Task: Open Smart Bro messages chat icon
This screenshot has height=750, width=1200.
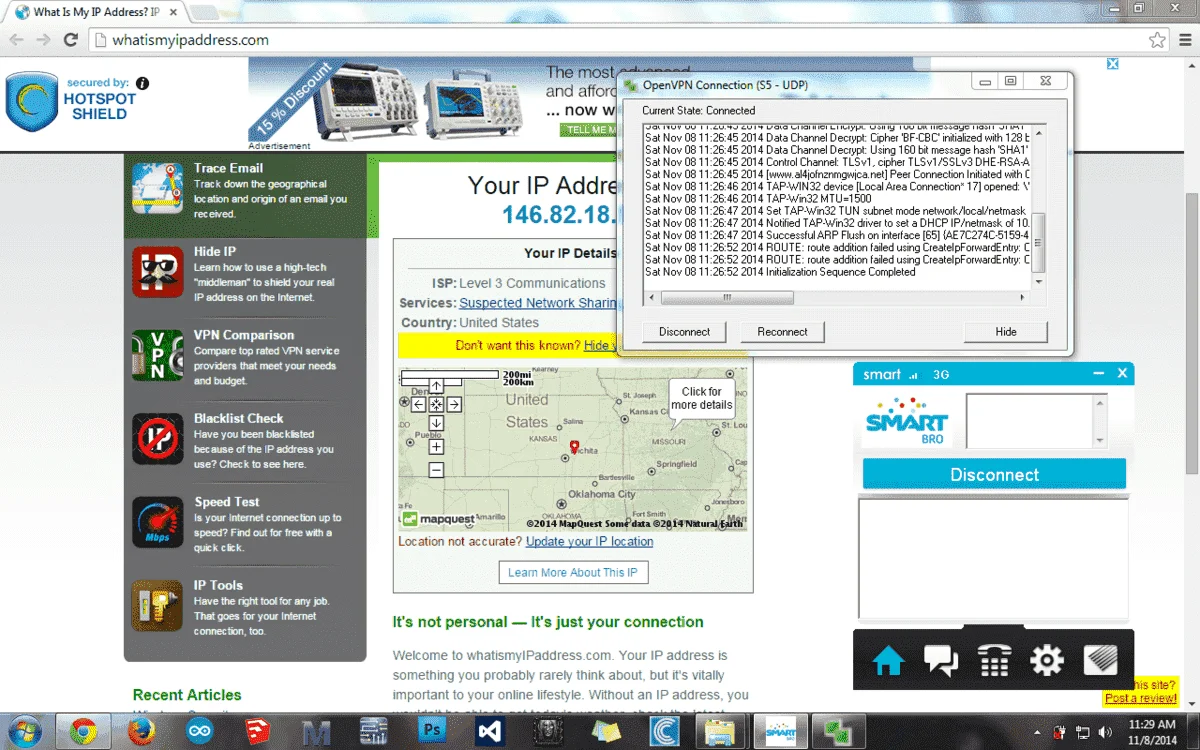Action: [941, 660]
